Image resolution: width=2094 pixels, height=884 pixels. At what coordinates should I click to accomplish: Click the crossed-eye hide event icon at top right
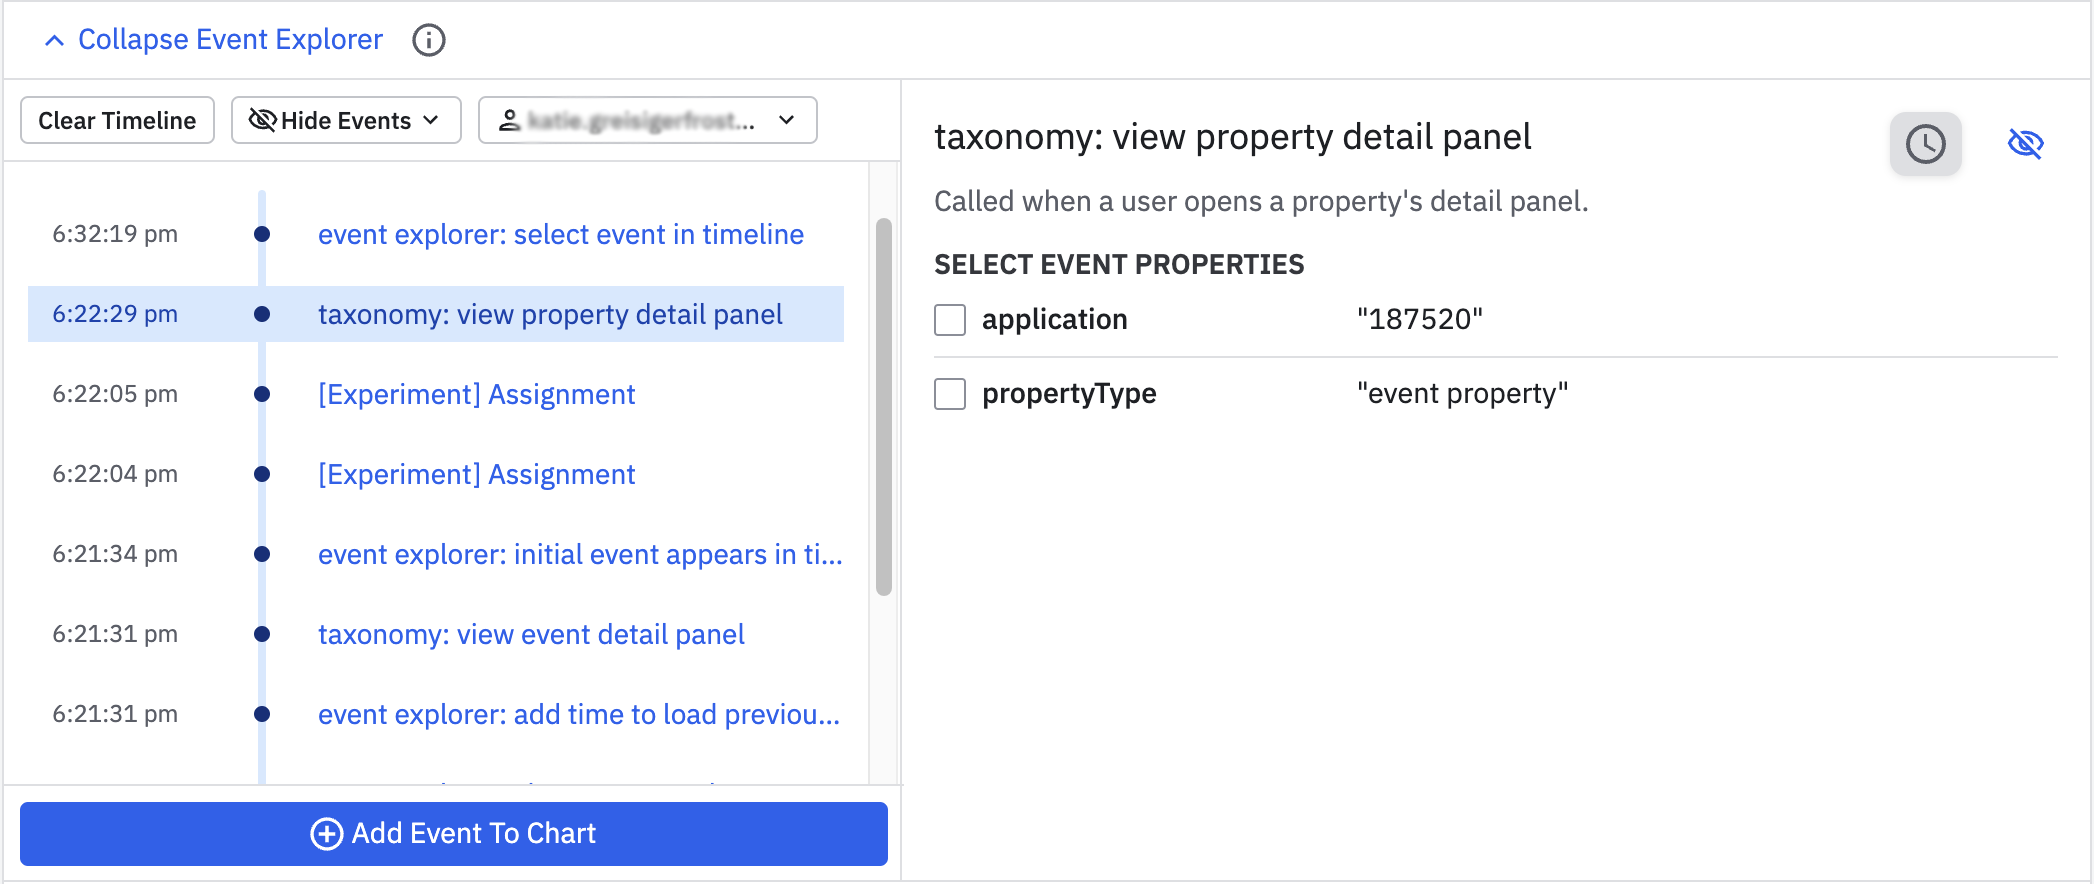click(2025, 144)
